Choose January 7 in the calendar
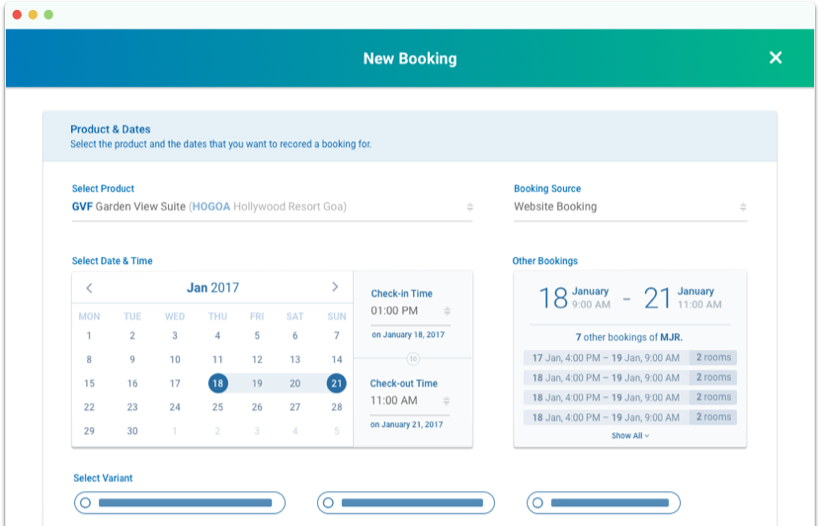 coord(337,336)
